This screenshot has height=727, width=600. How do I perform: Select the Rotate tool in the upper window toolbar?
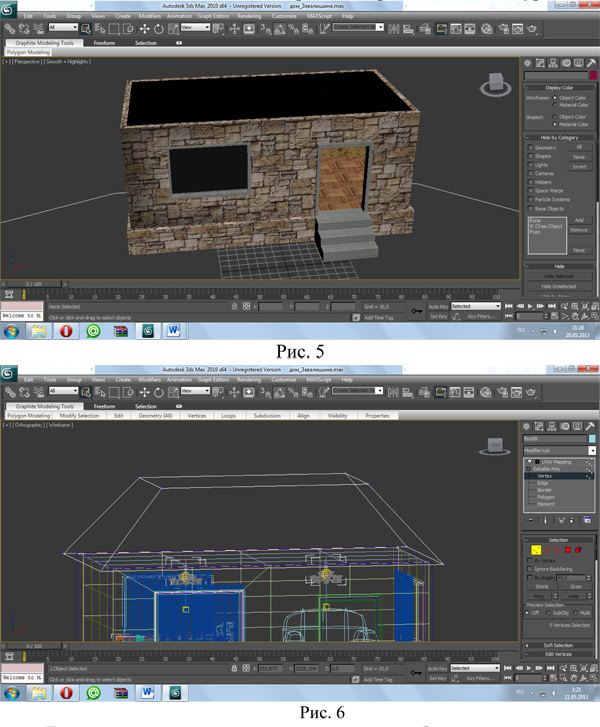pos(159,29)
